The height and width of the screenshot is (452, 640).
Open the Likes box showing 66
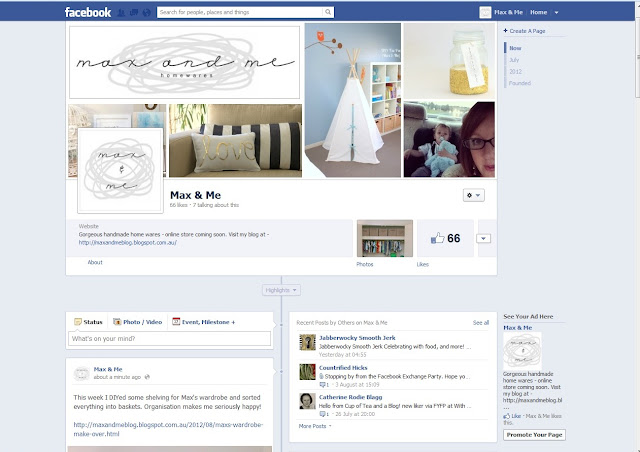click(445, 238)
